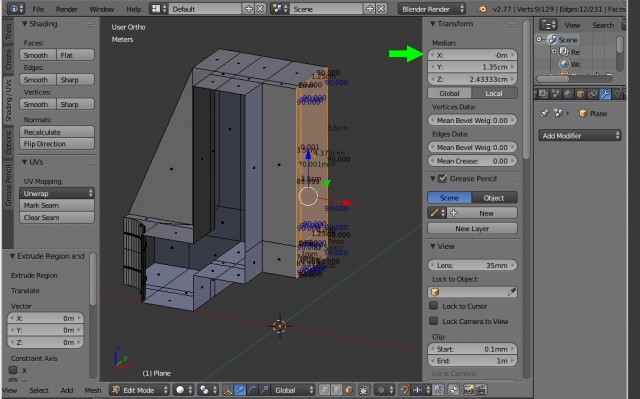Image resolution: width=640 pixels, height=399 pixels.
Task: Adjust the Lens 35mm slider
Action: (472, 265)
